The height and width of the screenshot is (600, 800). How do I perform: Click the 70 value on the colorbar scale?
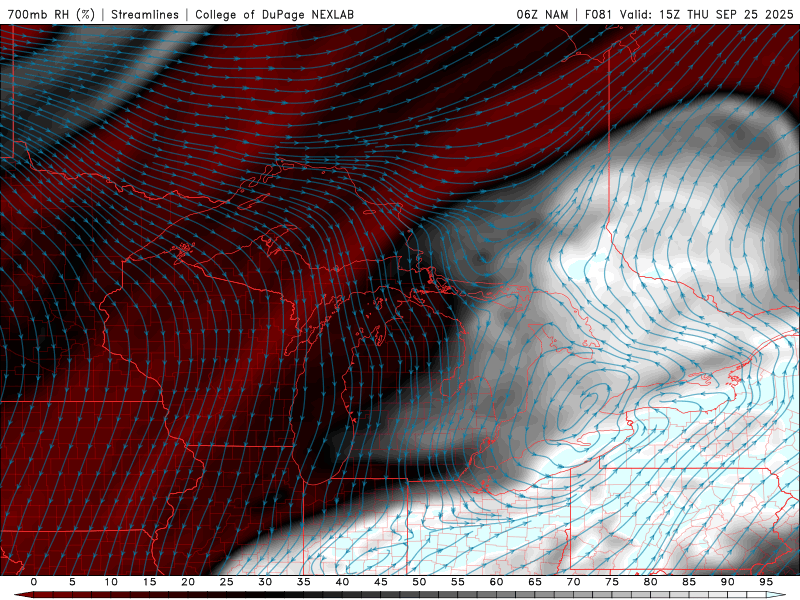pyautogui.click(x=573, y=582)
